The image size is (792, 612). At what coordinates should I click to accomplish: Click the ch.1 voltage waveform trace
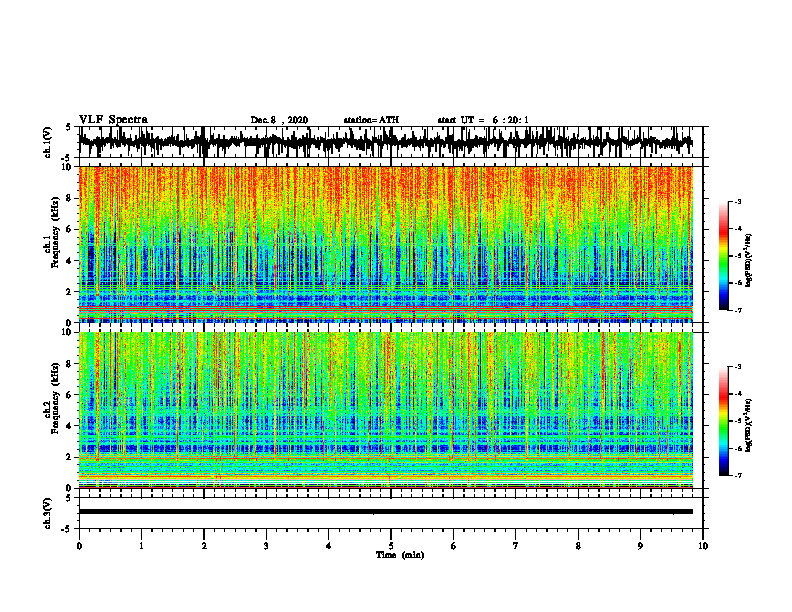[x=385, y=142]
